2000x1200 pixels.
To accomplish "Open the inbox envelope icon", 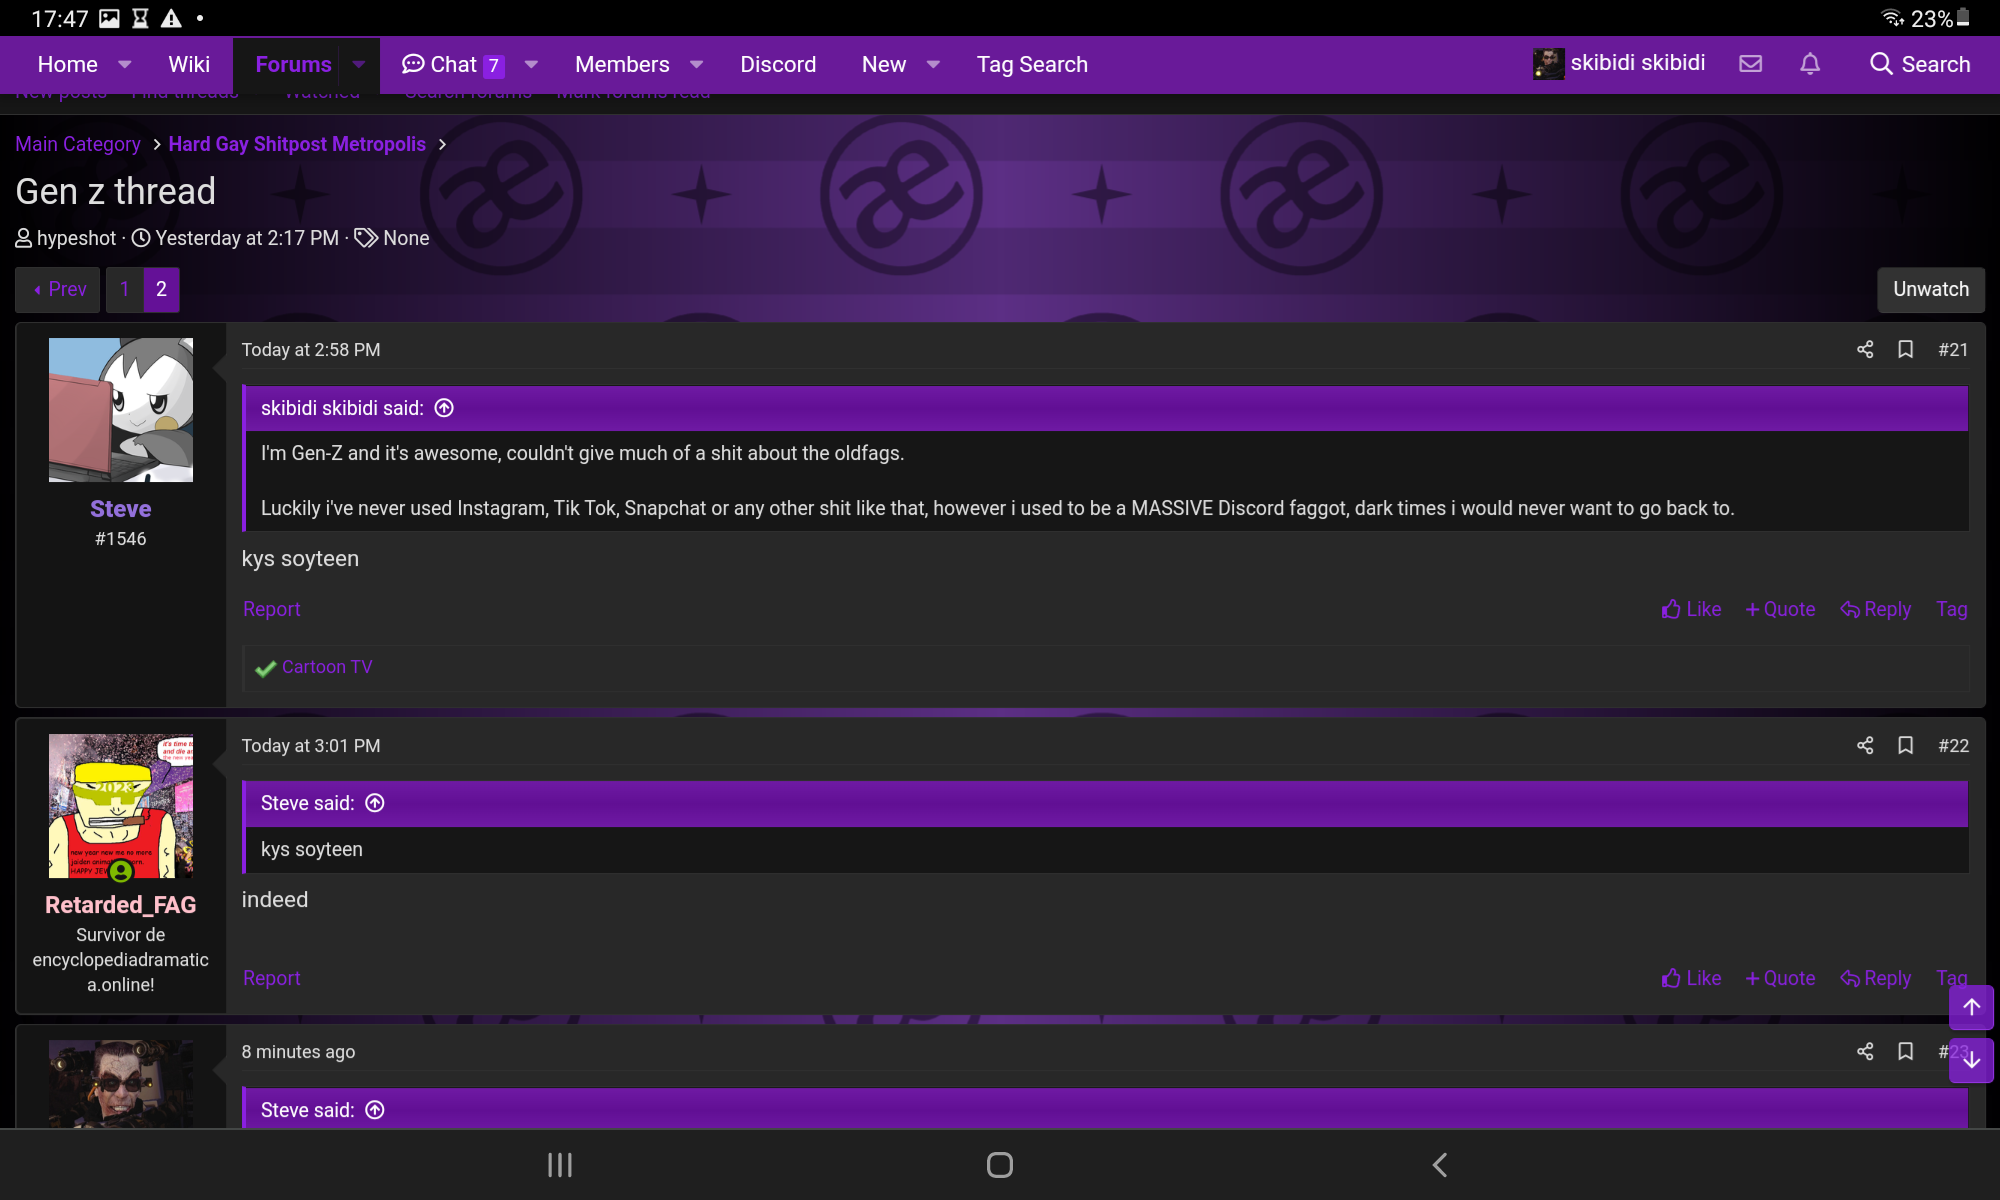I will coord(1750,64).
